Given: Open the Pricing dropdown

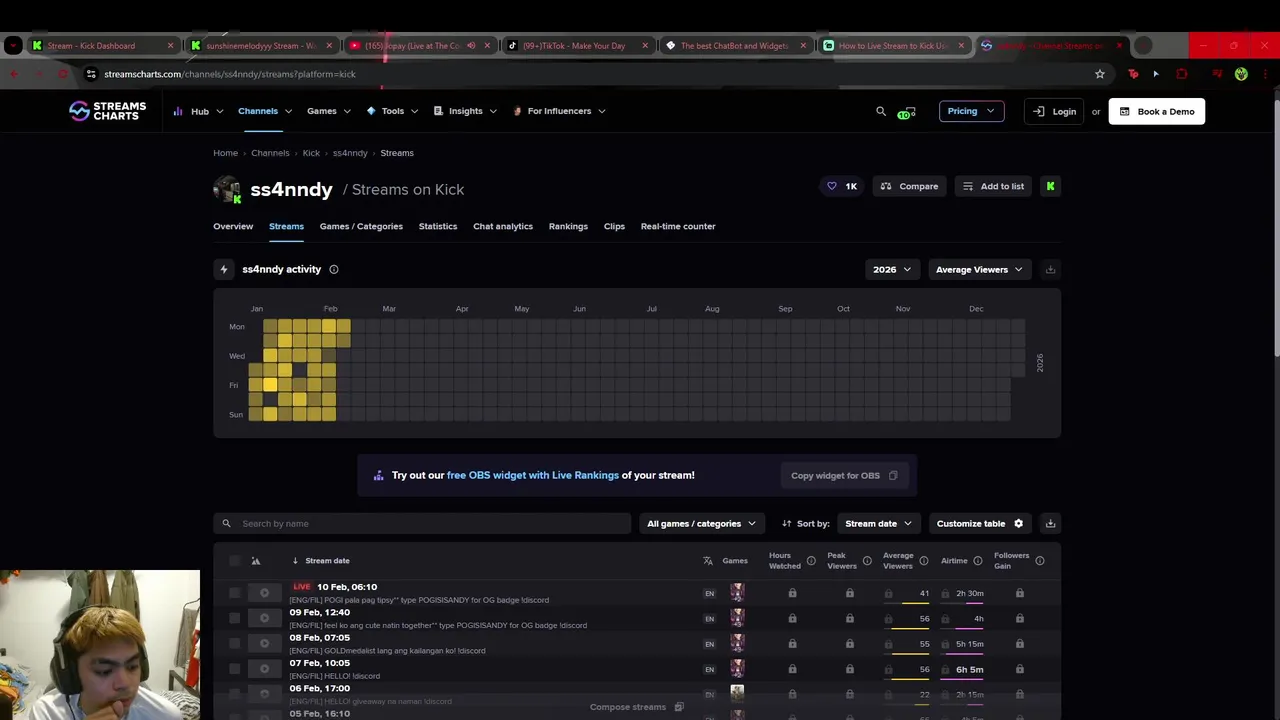Looking at the screenshot, I should coord(971,111).
